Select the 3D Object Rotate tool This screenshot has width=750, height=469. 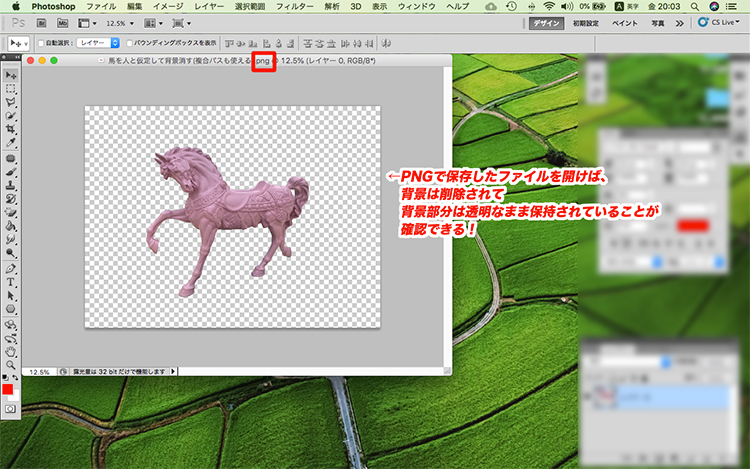tap(11, 325)
